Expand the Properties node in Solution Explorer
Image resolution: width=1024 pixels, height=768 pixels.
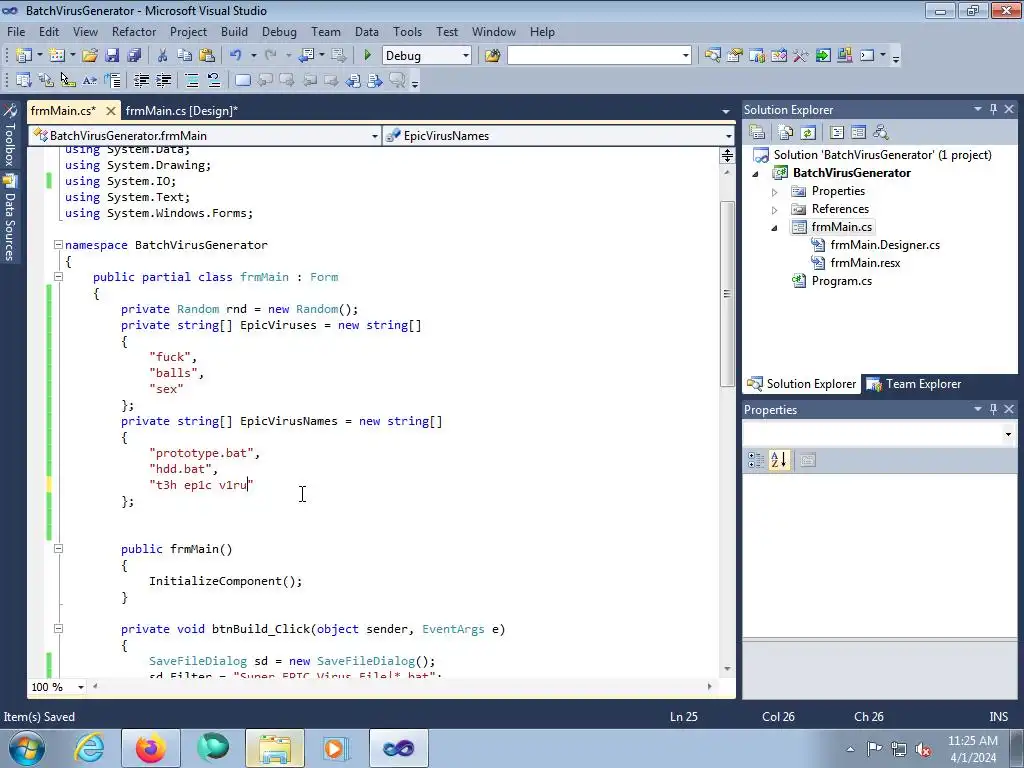[x=775, y=192]
